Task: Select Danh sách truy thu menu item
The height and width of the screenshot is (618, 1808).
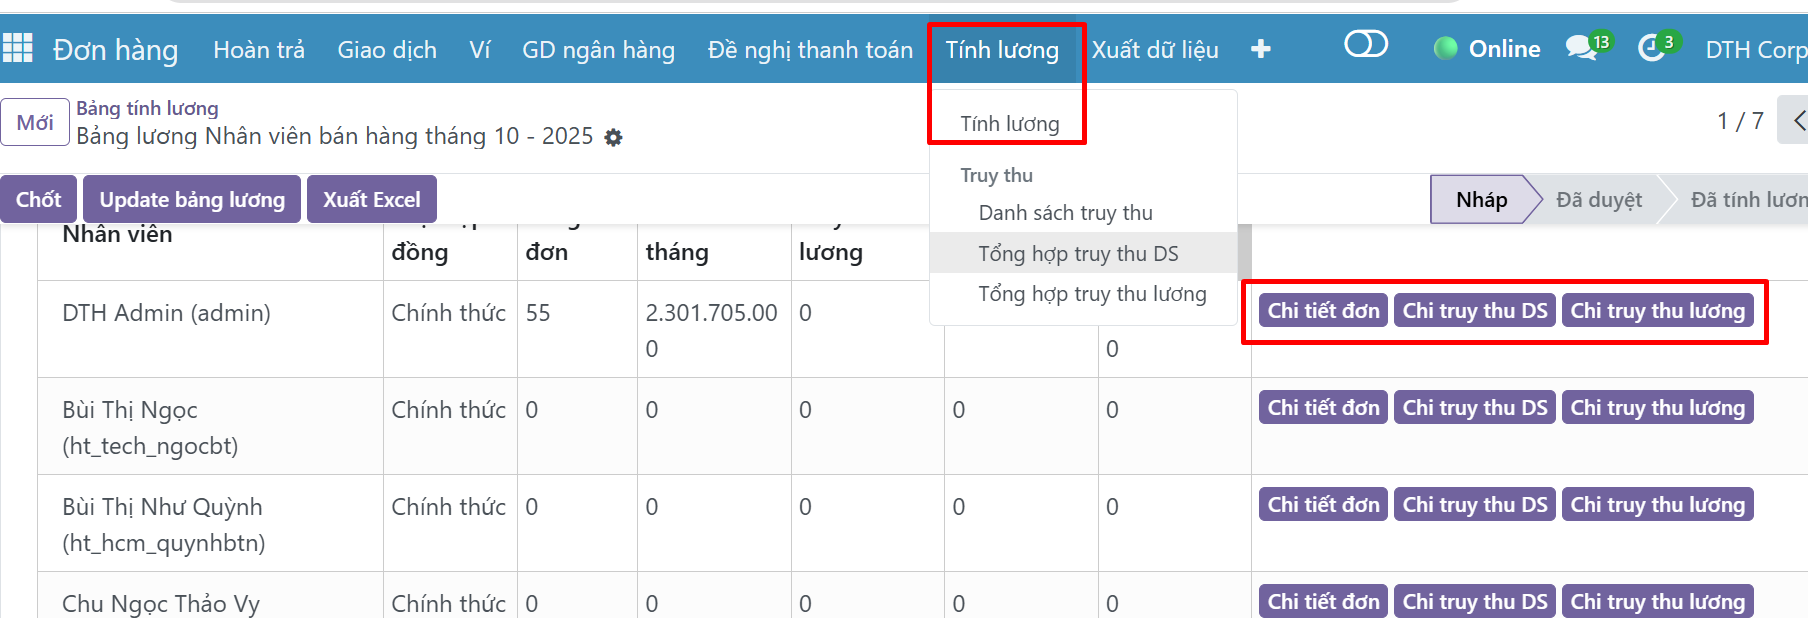Action: 1065,213
